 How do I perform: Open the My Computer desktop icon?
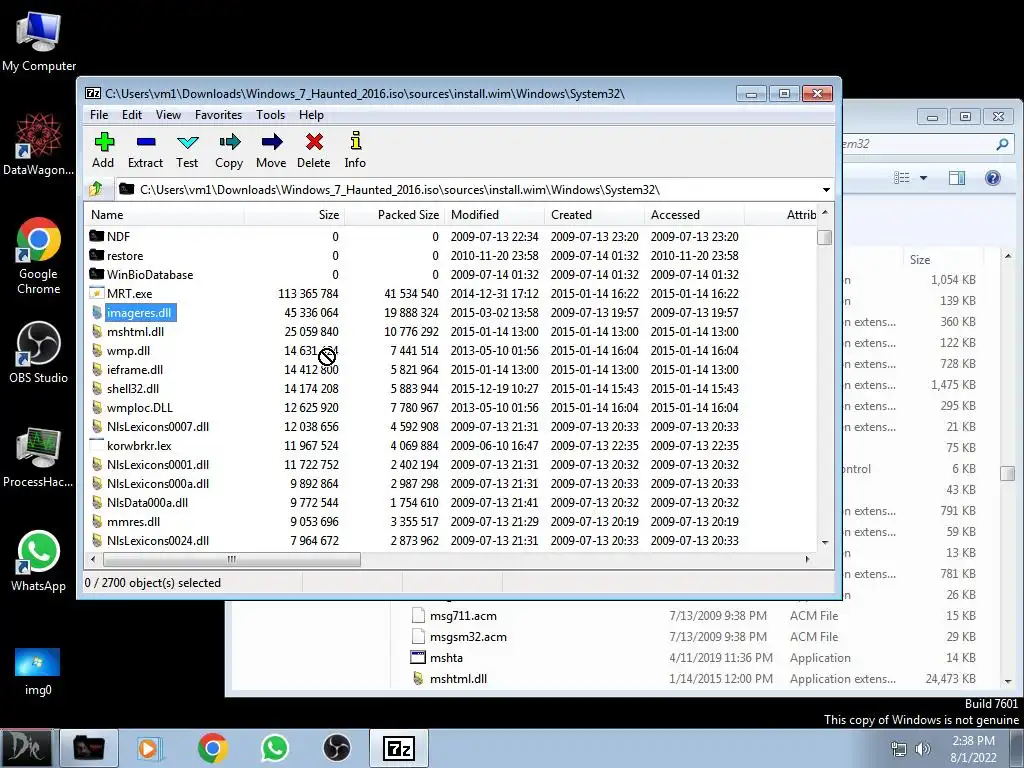(39, 42)
